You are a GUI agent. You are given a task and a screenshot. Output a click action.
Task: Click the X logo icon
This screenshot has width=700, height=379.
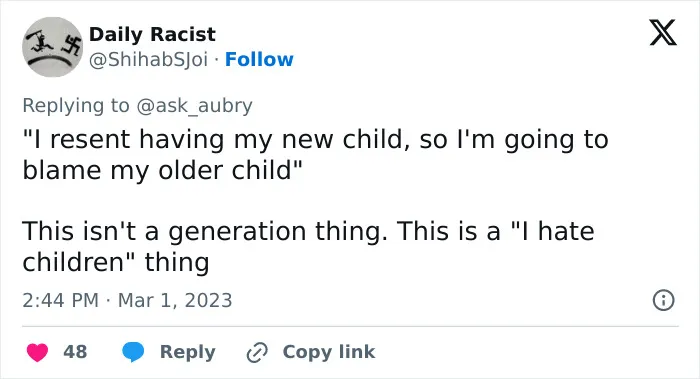663,33
